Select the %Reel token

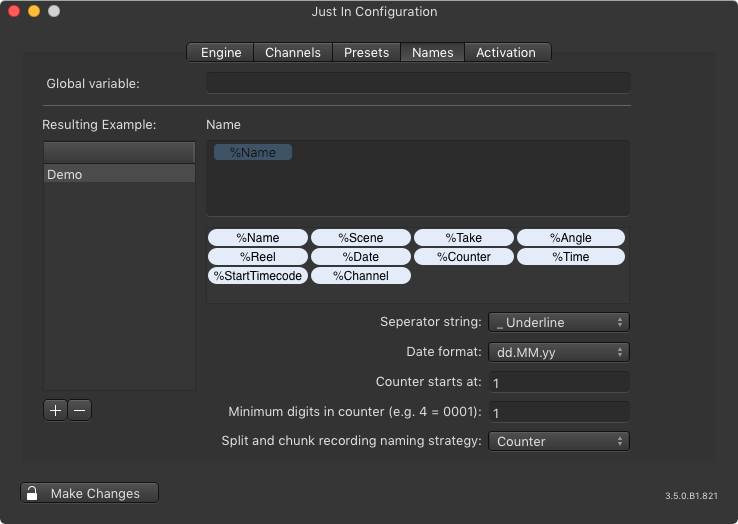pos(258,257)
